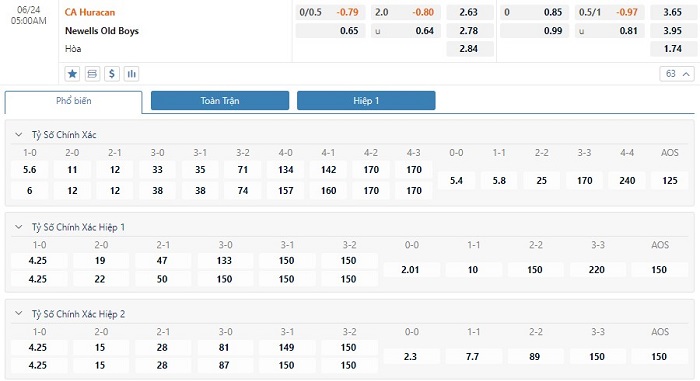The height and width of the screenshot is (381, 700).
Task: Click the dollar sign bet icon
Action: pyautogui.click(x=112, y=74)
